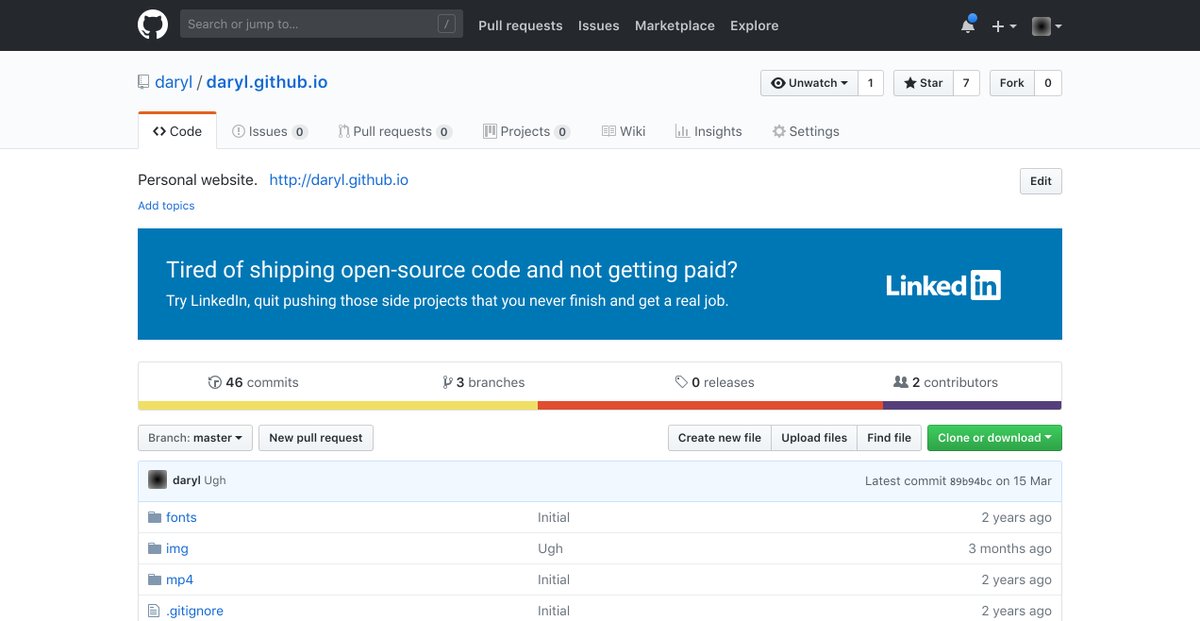1200x621 pixels.
Task: Click the img folder icon
Action: [154, 548]
